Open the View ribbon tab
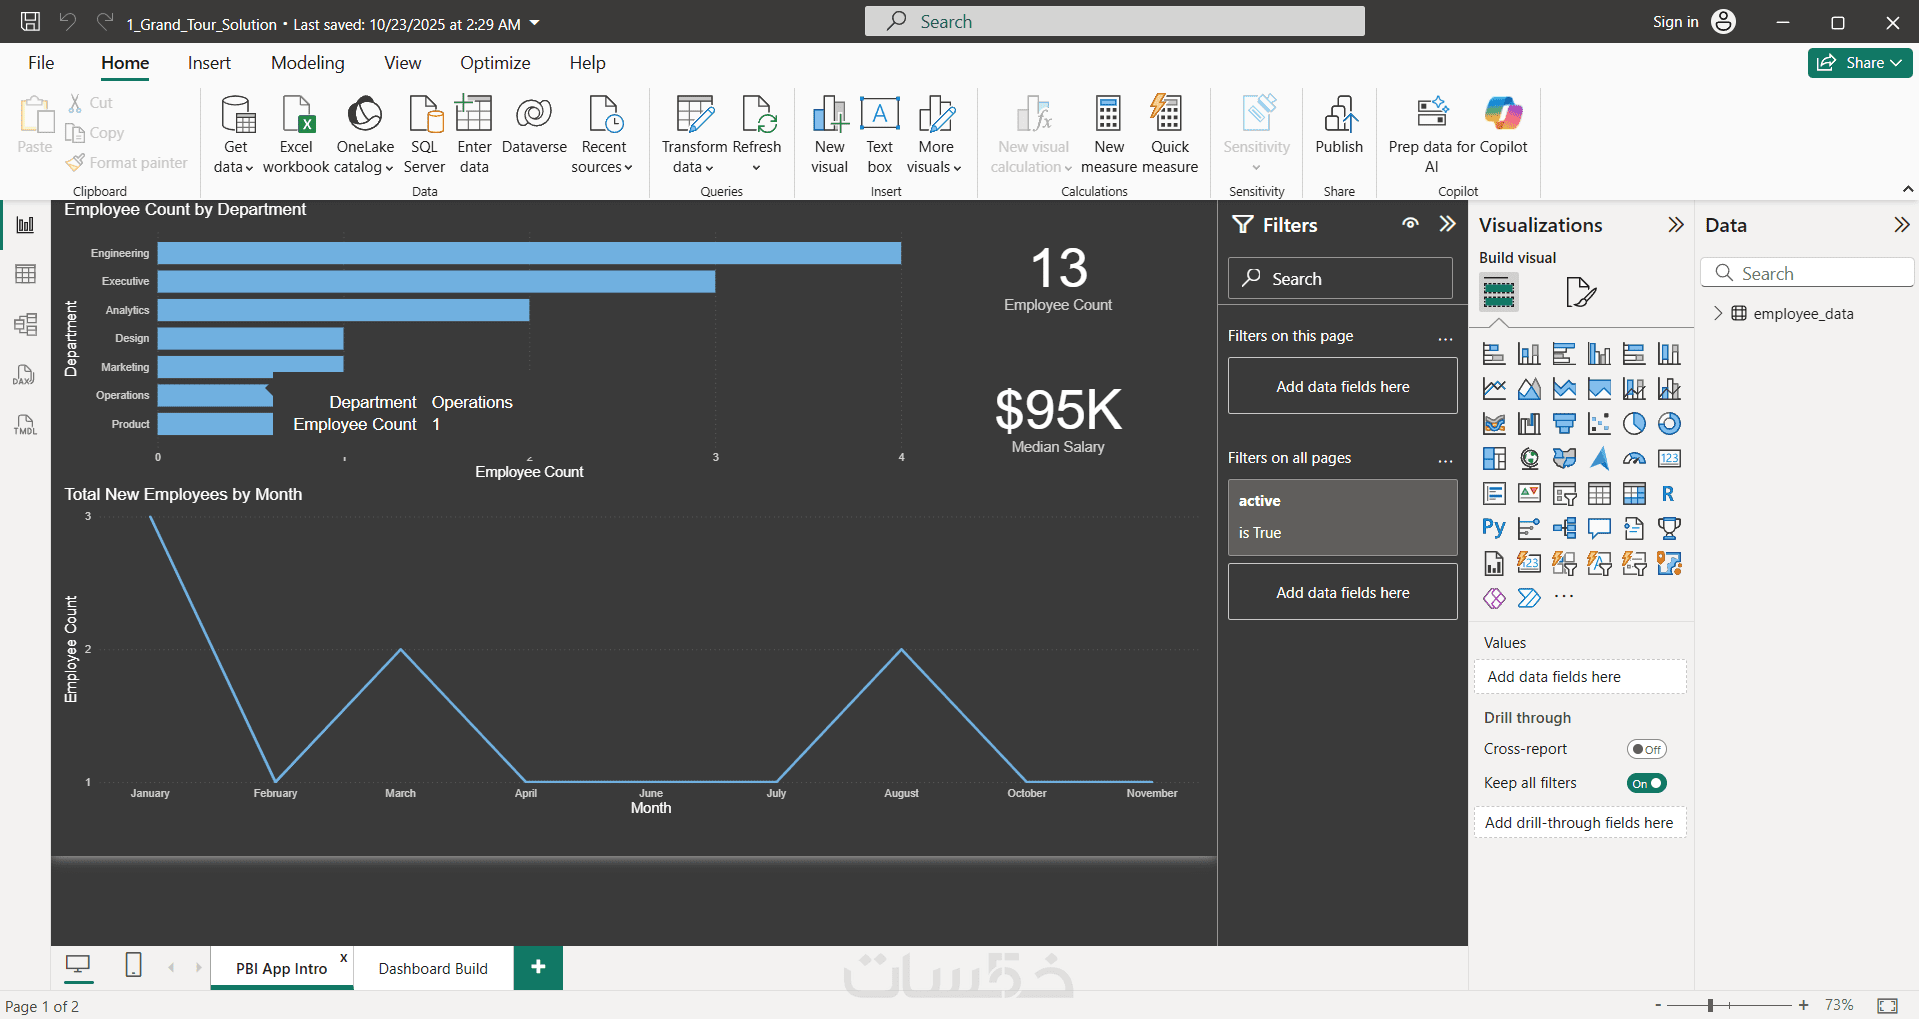This screenshot has height=1019, width=1919. [402, 63]
